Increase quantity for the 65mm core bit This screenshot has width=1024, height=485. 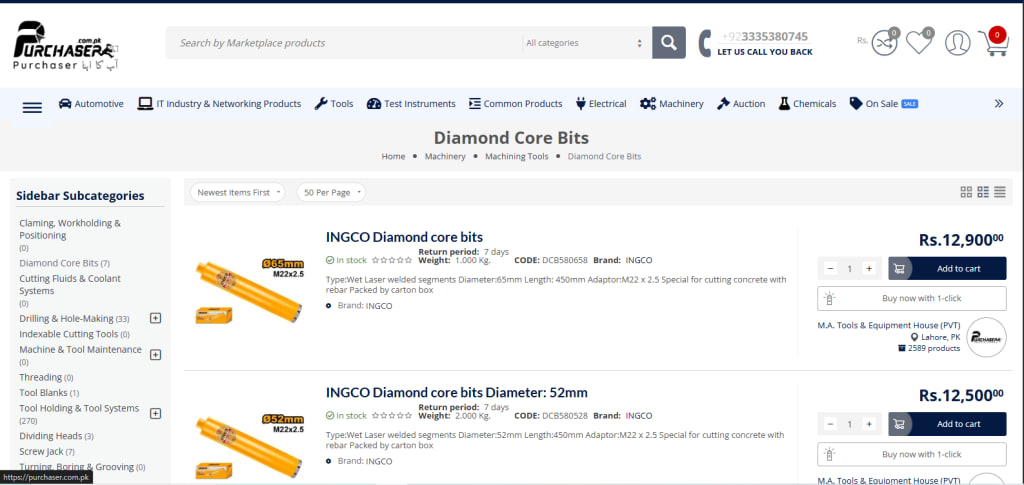[x=869, y=268]
